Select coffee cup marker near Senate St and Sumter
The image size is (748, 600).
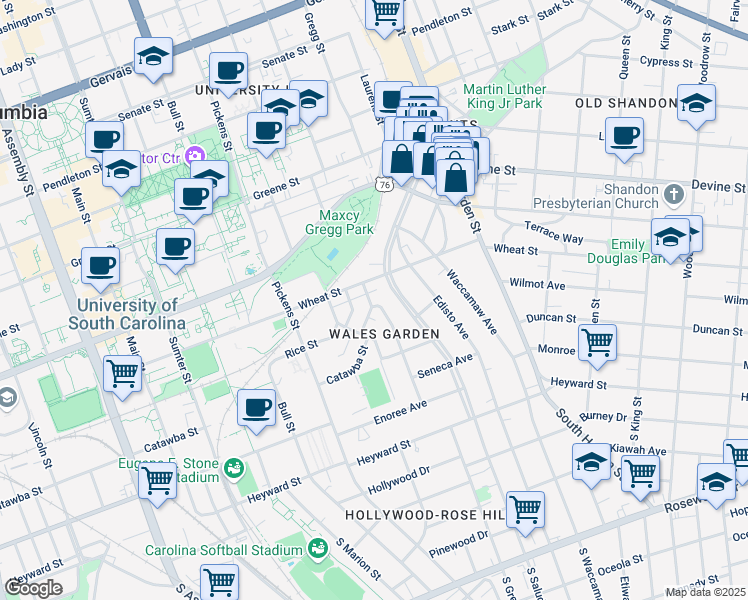pyautogui.click(x=104, y=142)
